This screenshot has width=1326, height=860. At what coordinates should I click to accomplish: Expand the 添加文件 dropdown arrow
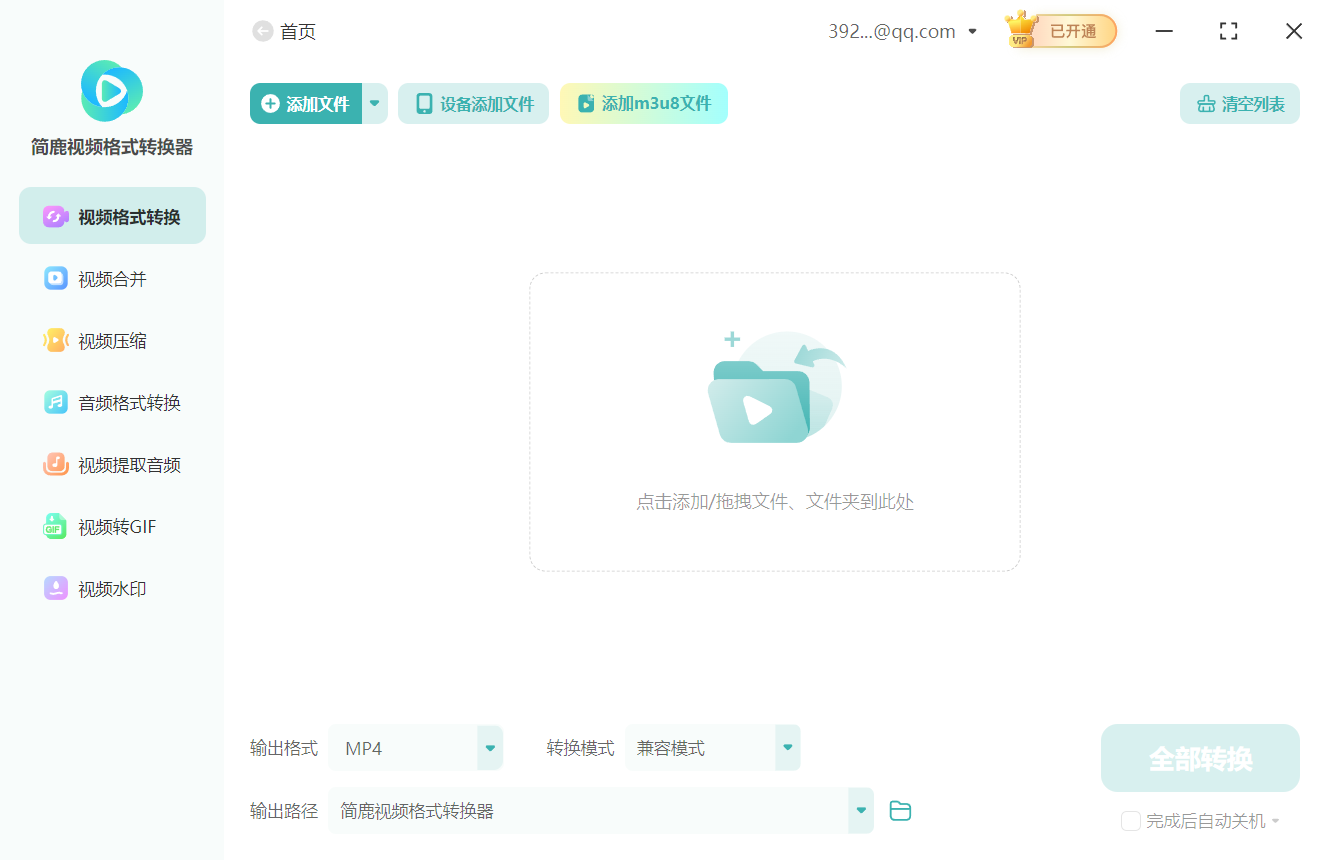[374, 103]
